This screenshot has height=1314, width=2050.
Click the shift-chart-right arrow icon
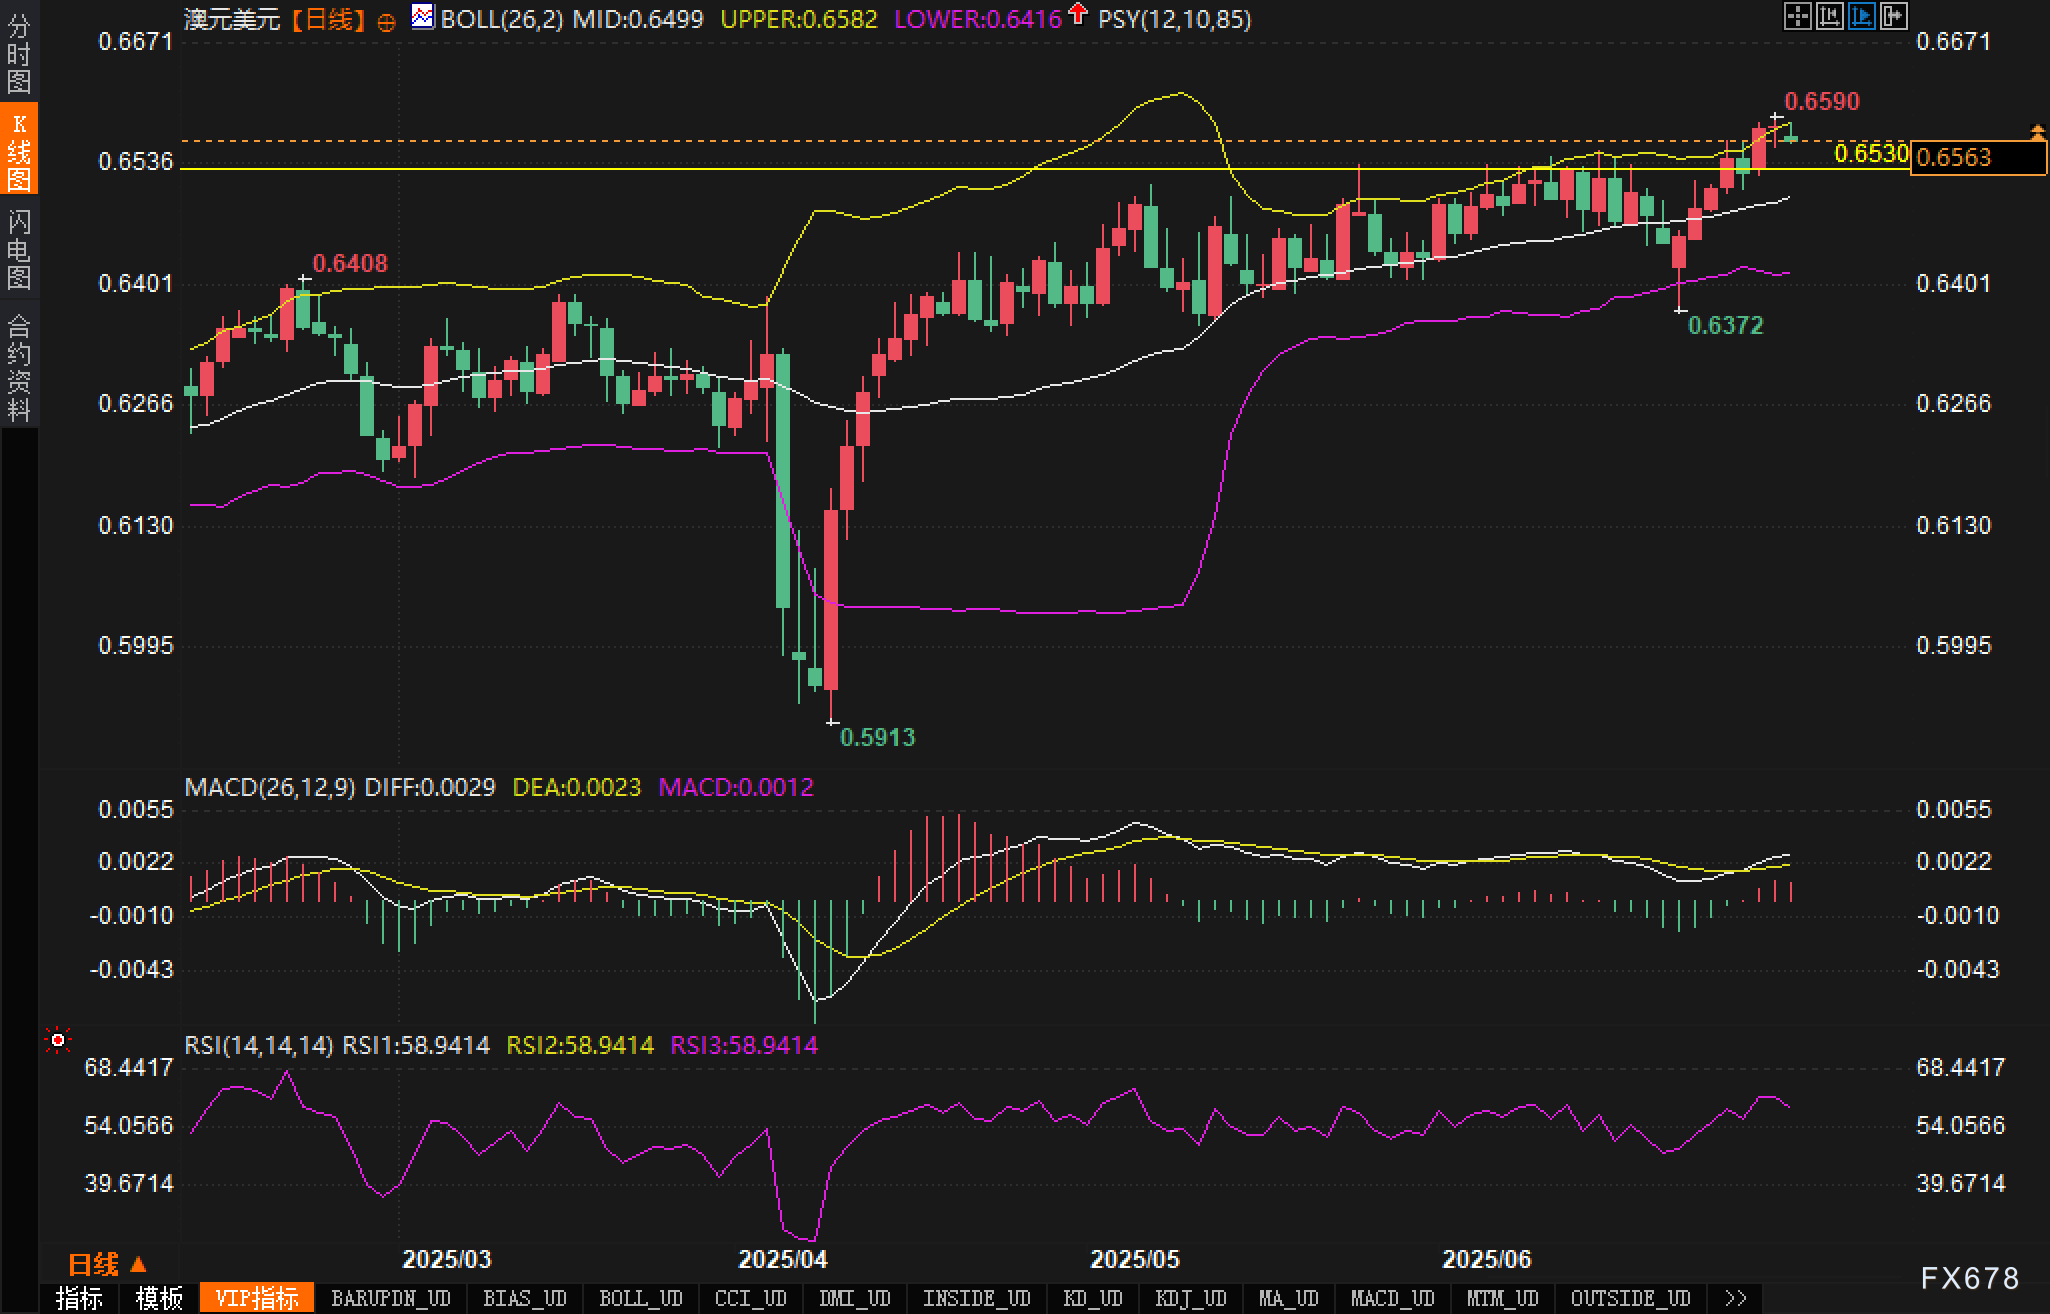point(1894,16)
